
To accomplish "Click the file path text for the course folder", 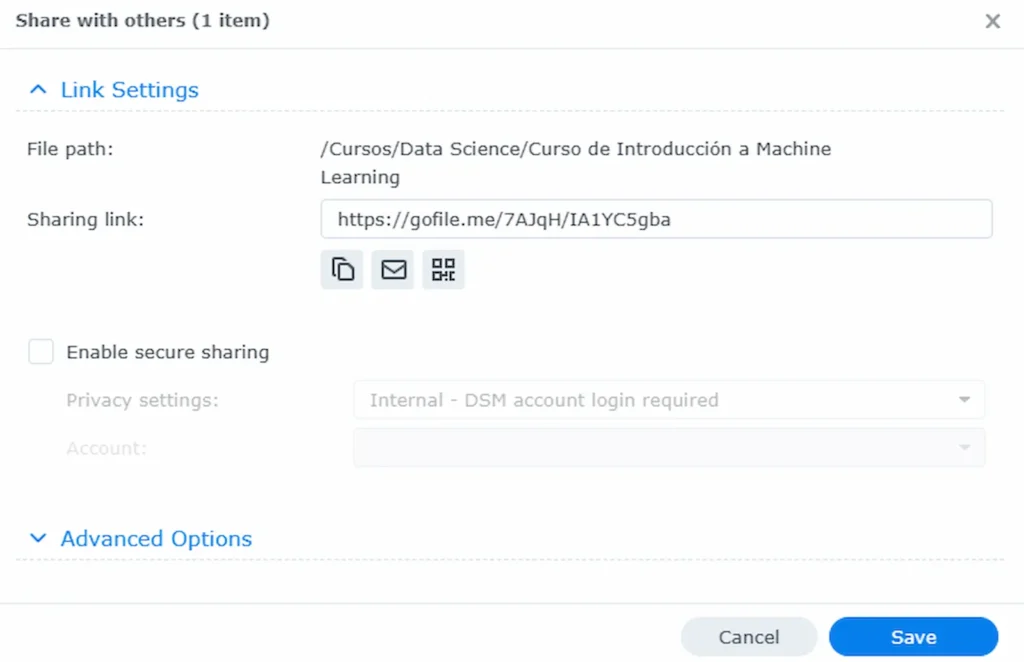I will [575, 150].
